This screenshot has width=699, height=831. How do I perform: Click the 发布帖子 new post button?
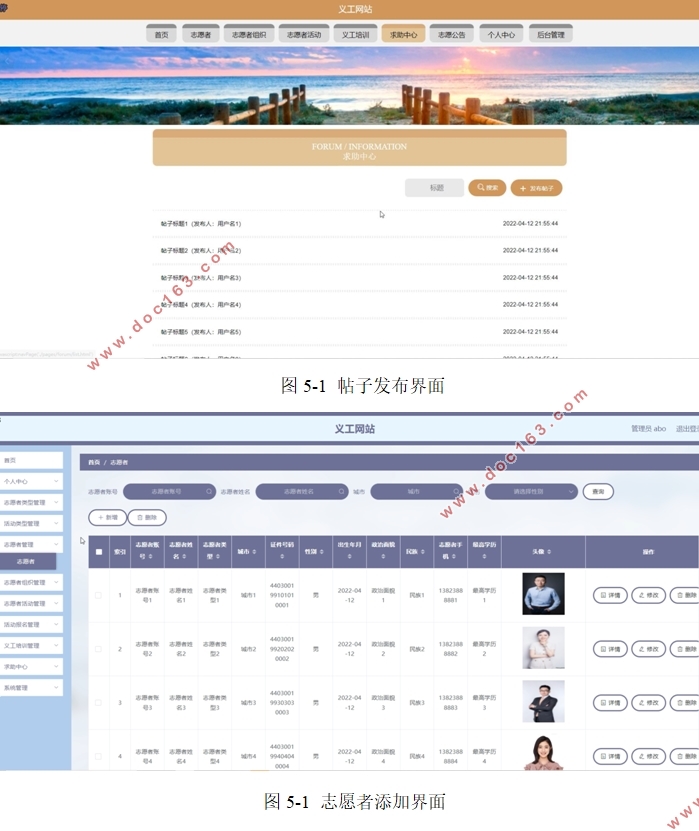pos(536,188)
